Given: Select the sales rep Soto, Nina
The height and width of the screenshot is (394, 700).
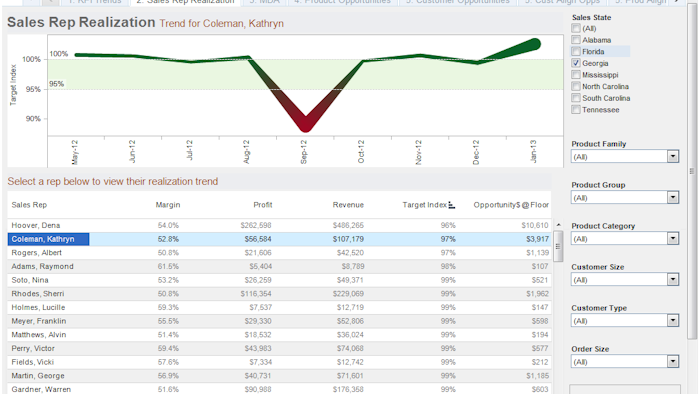Looking at the screenshot, I should pos(30,280).
